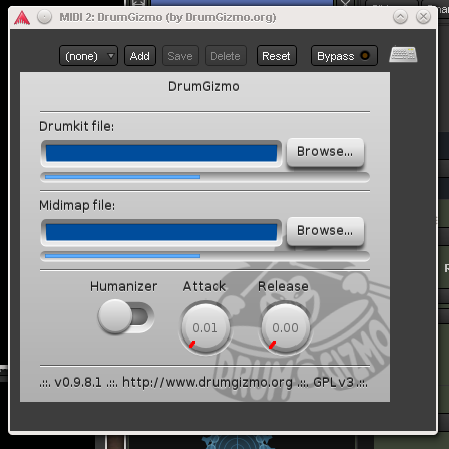Browse for a Midimap file

pyautogui.click(x=325, y=231)
